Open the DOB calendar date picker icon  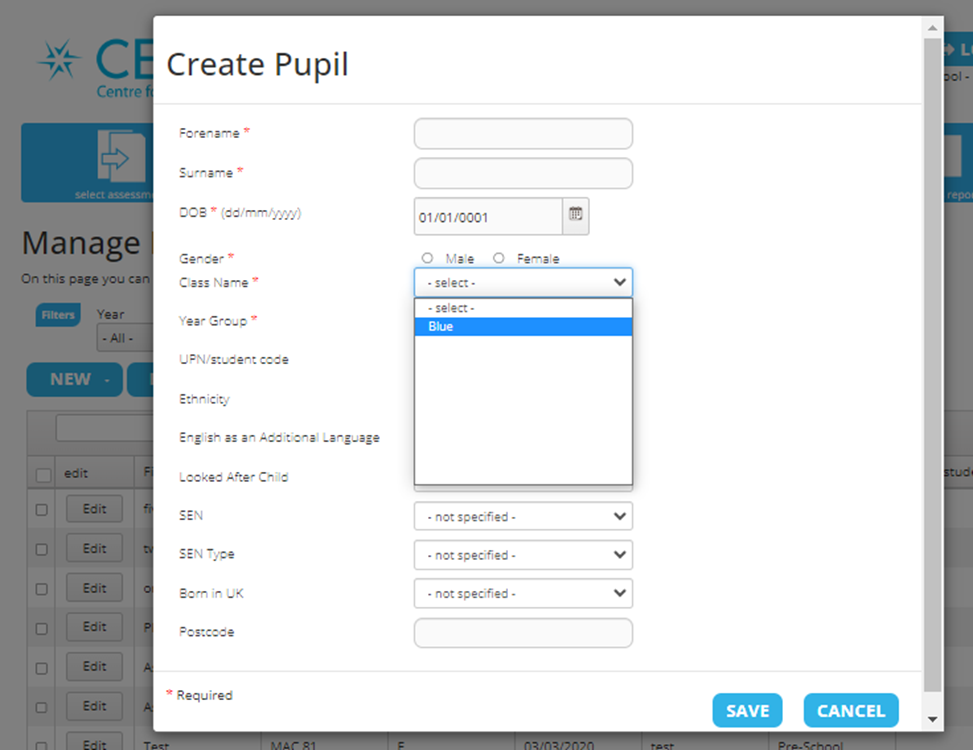coord(575,216)
